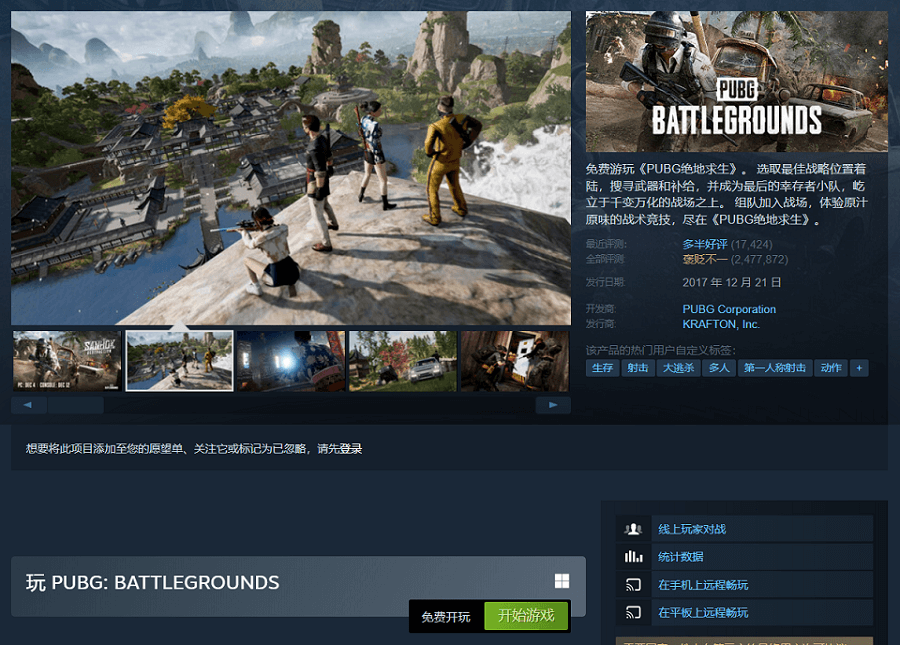Image resolution: width=900 pixels, height=645 pixels.
Task: Click the right arrow below the screenshot gallery
Action: coord(553,404)
